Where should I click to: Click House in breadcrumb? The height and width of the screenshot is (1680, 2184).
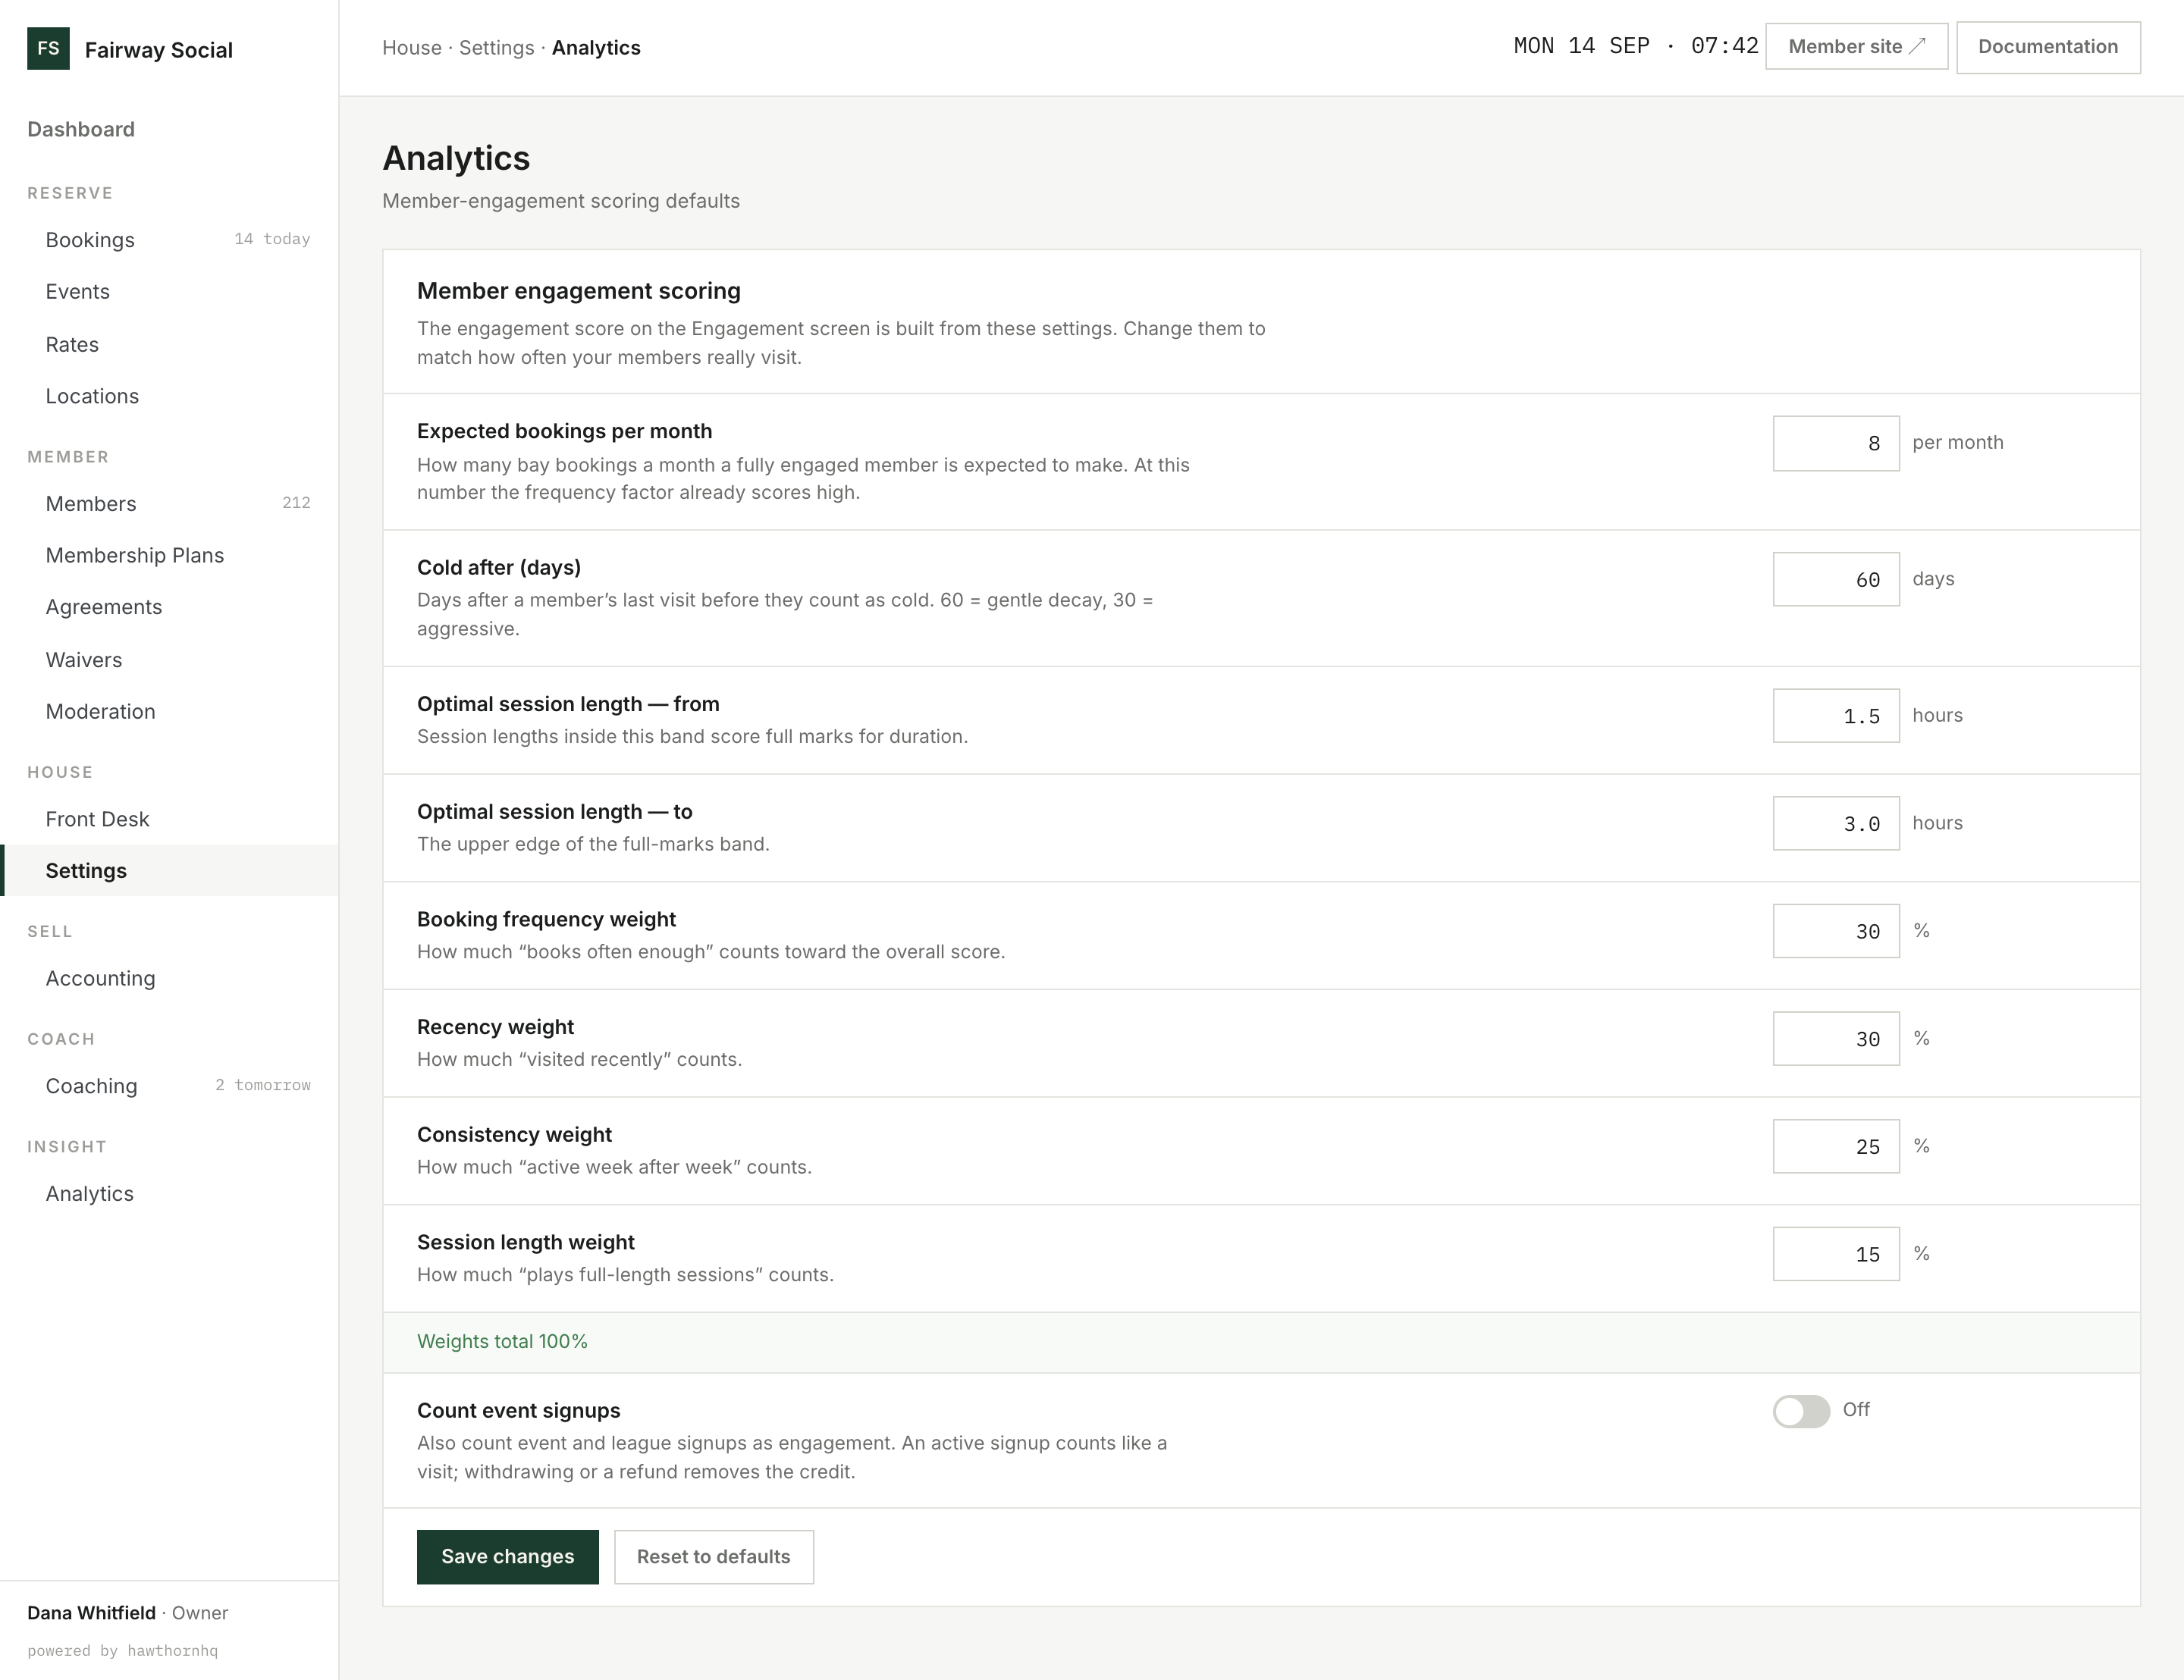coord(412,48)
